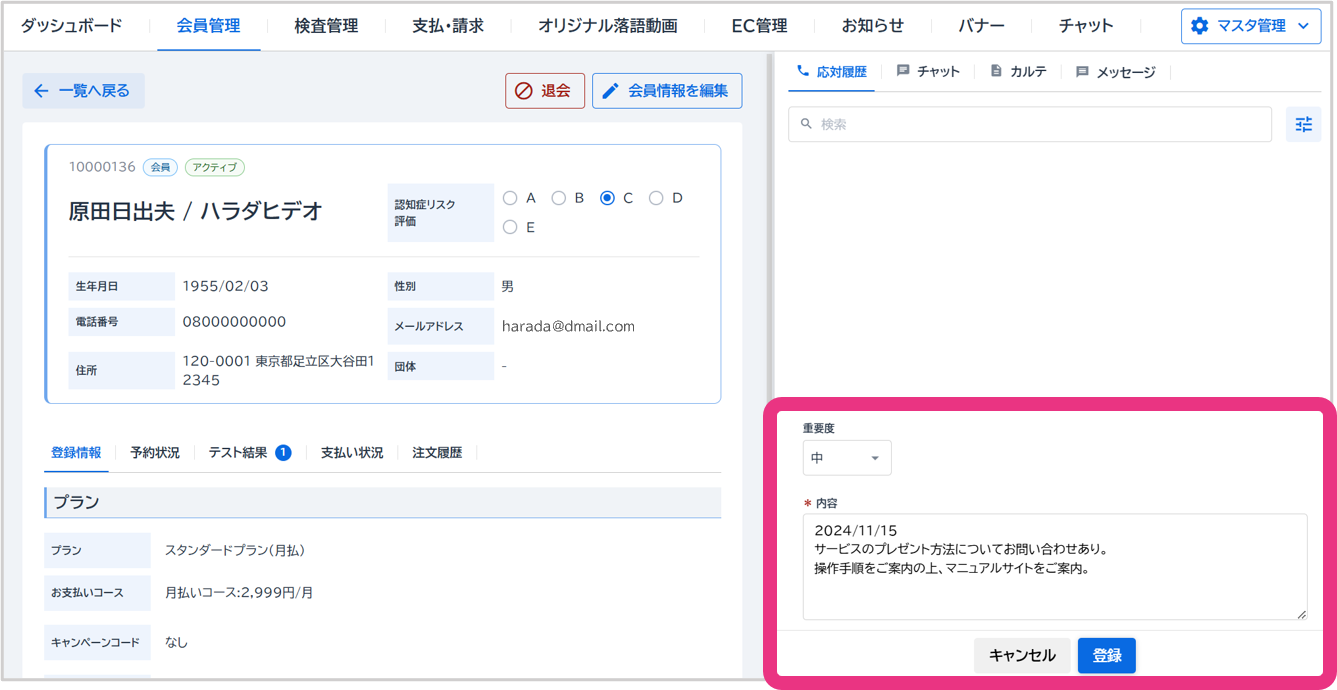Click the 検索 input field
The height and width of the screenshot is (690, 1337).
pyautogui.click(x=1030, y=124)
